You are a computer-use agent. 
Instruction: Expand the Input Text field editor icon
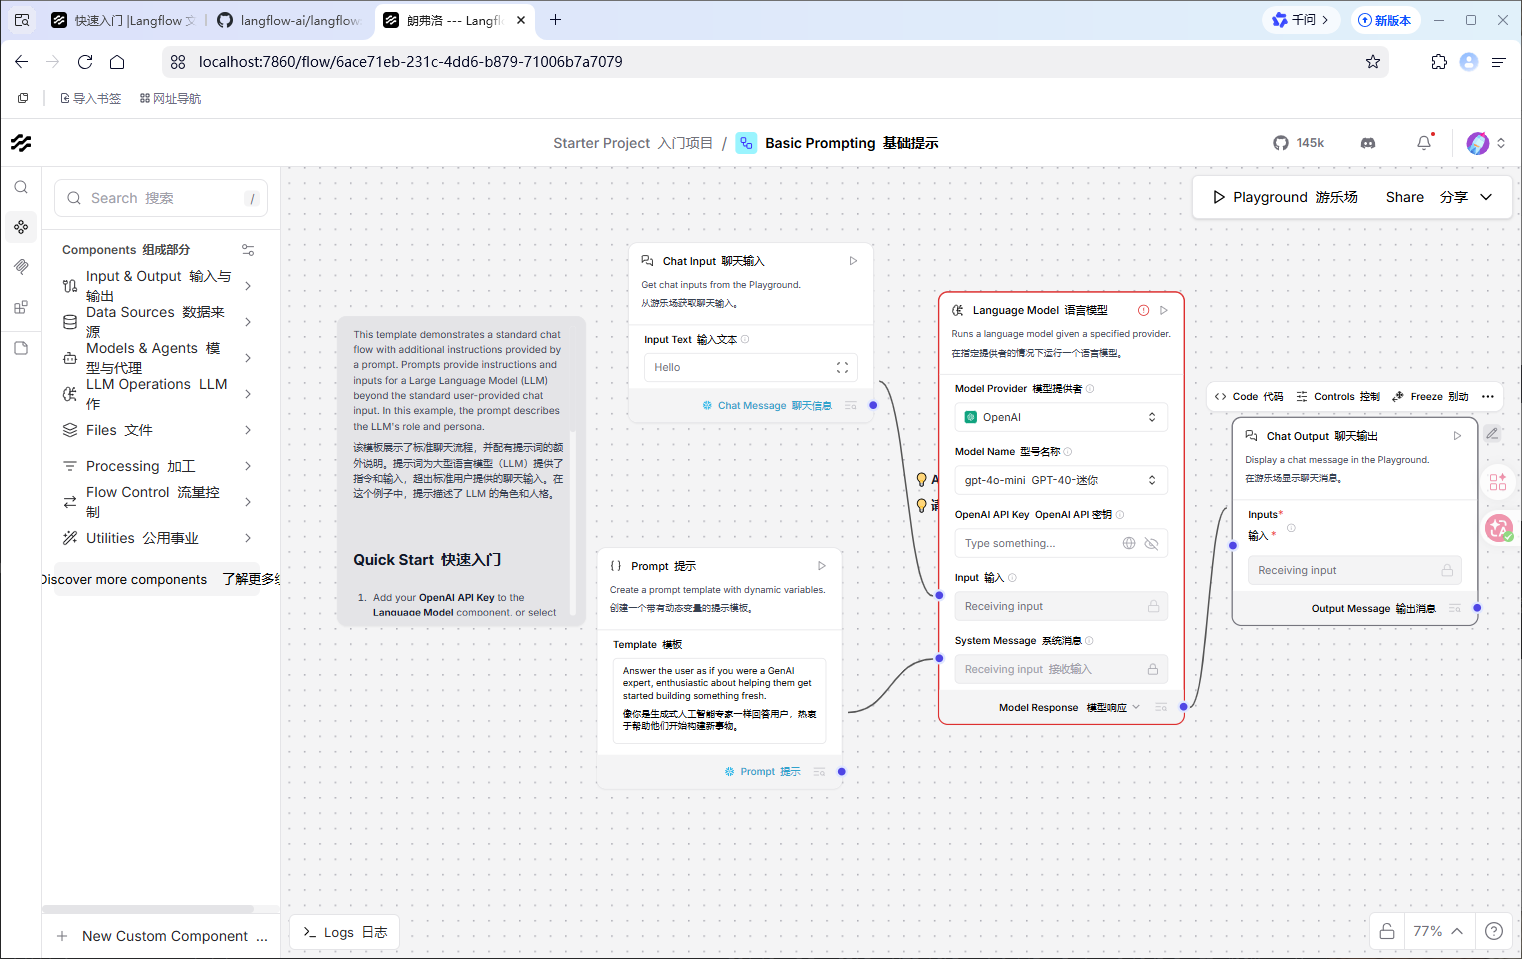click(842, 368)
